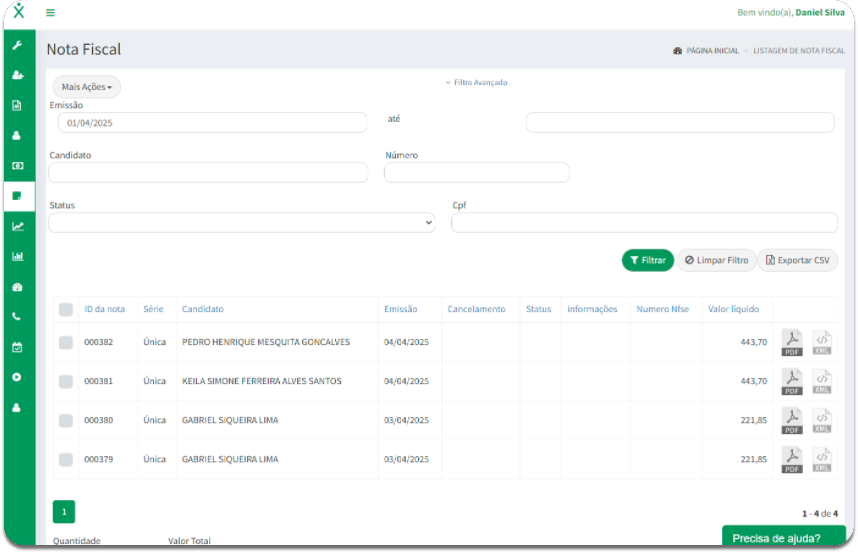858x553 pixels.
Task: Click the app logo in top-left corner
Action: [x=19, y=10]
